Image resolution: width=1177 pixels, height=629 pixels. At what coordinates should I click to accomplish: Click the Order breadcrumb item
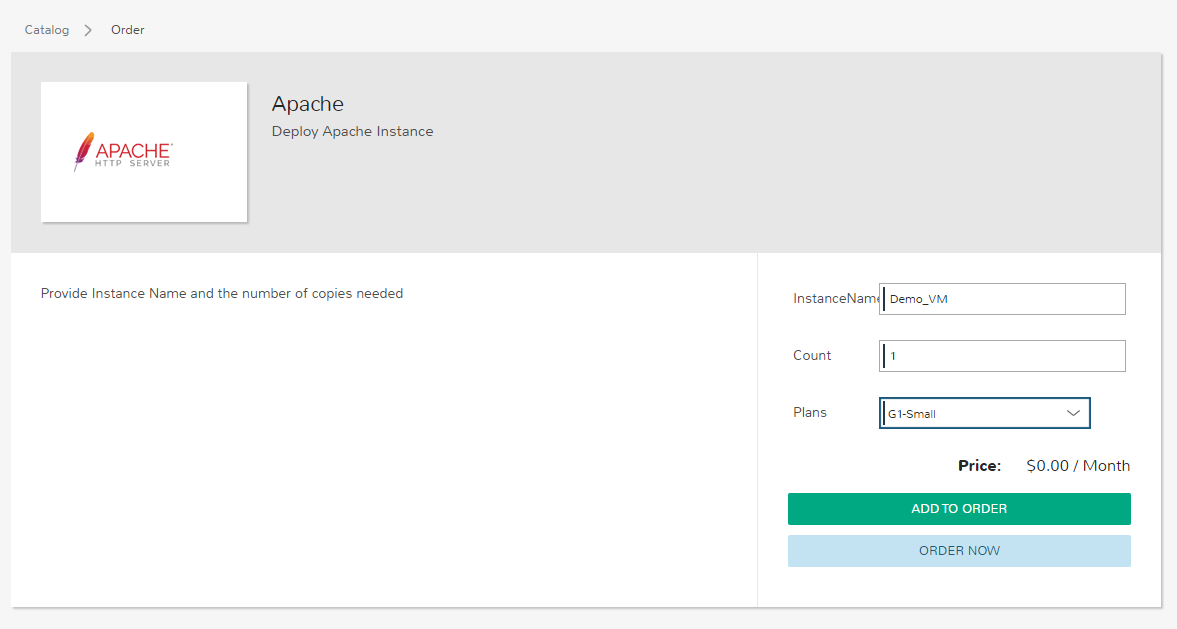point(128,30)
